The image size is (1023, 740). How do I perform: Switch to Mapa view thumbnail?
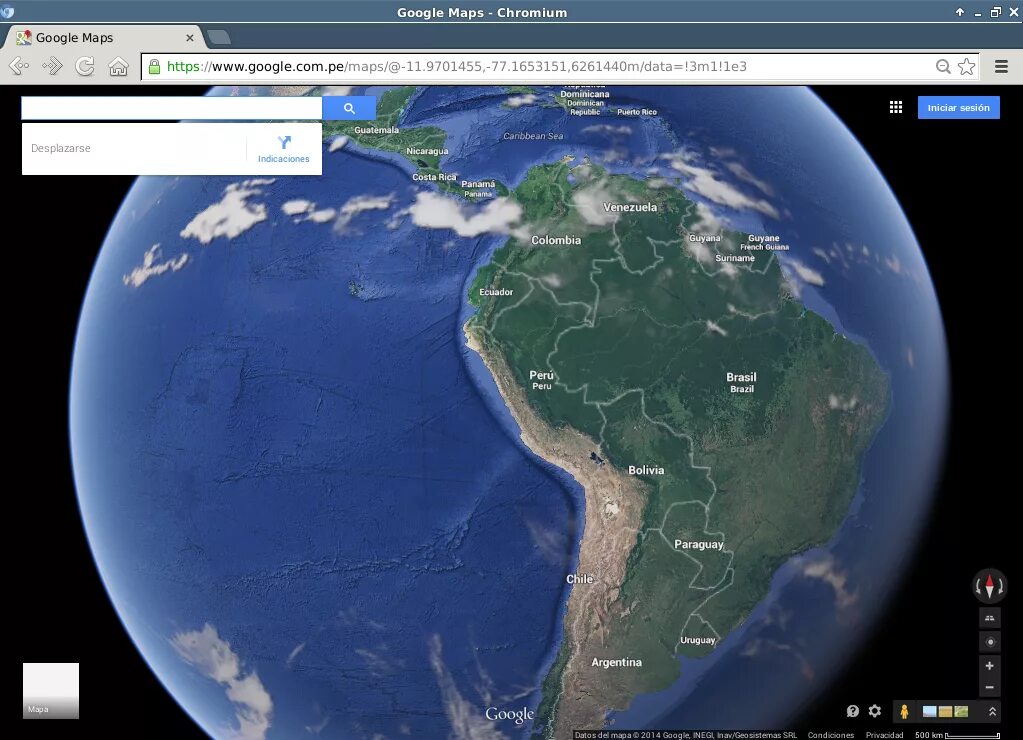click(51, 690)
